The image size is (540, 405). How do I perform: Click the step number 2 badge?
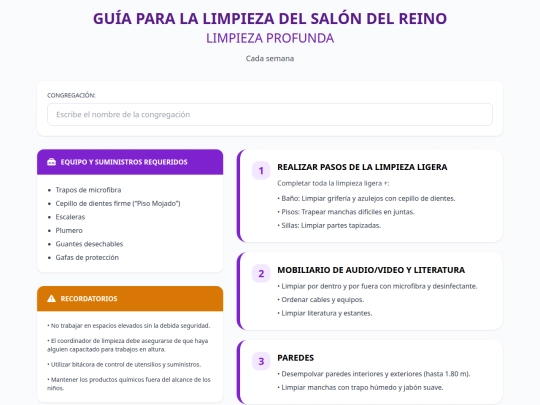261,273
